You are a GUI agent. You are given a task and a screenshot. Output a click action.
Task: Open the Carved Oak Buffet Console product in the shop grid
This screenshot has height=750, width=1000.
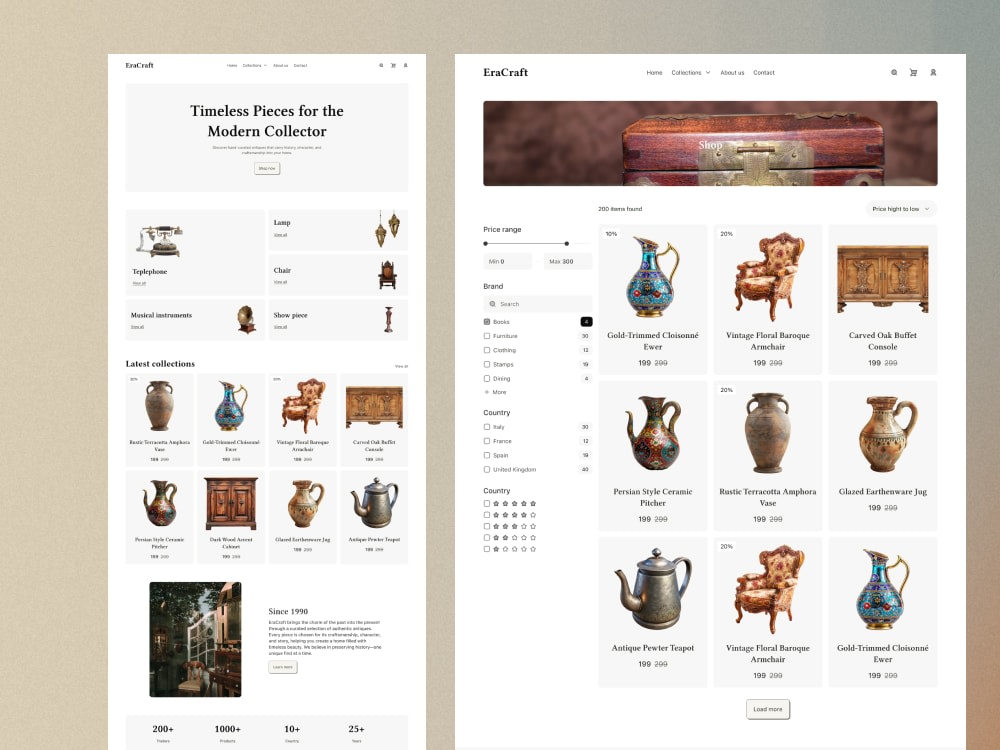pyautogui.click(x=883, y=299)
